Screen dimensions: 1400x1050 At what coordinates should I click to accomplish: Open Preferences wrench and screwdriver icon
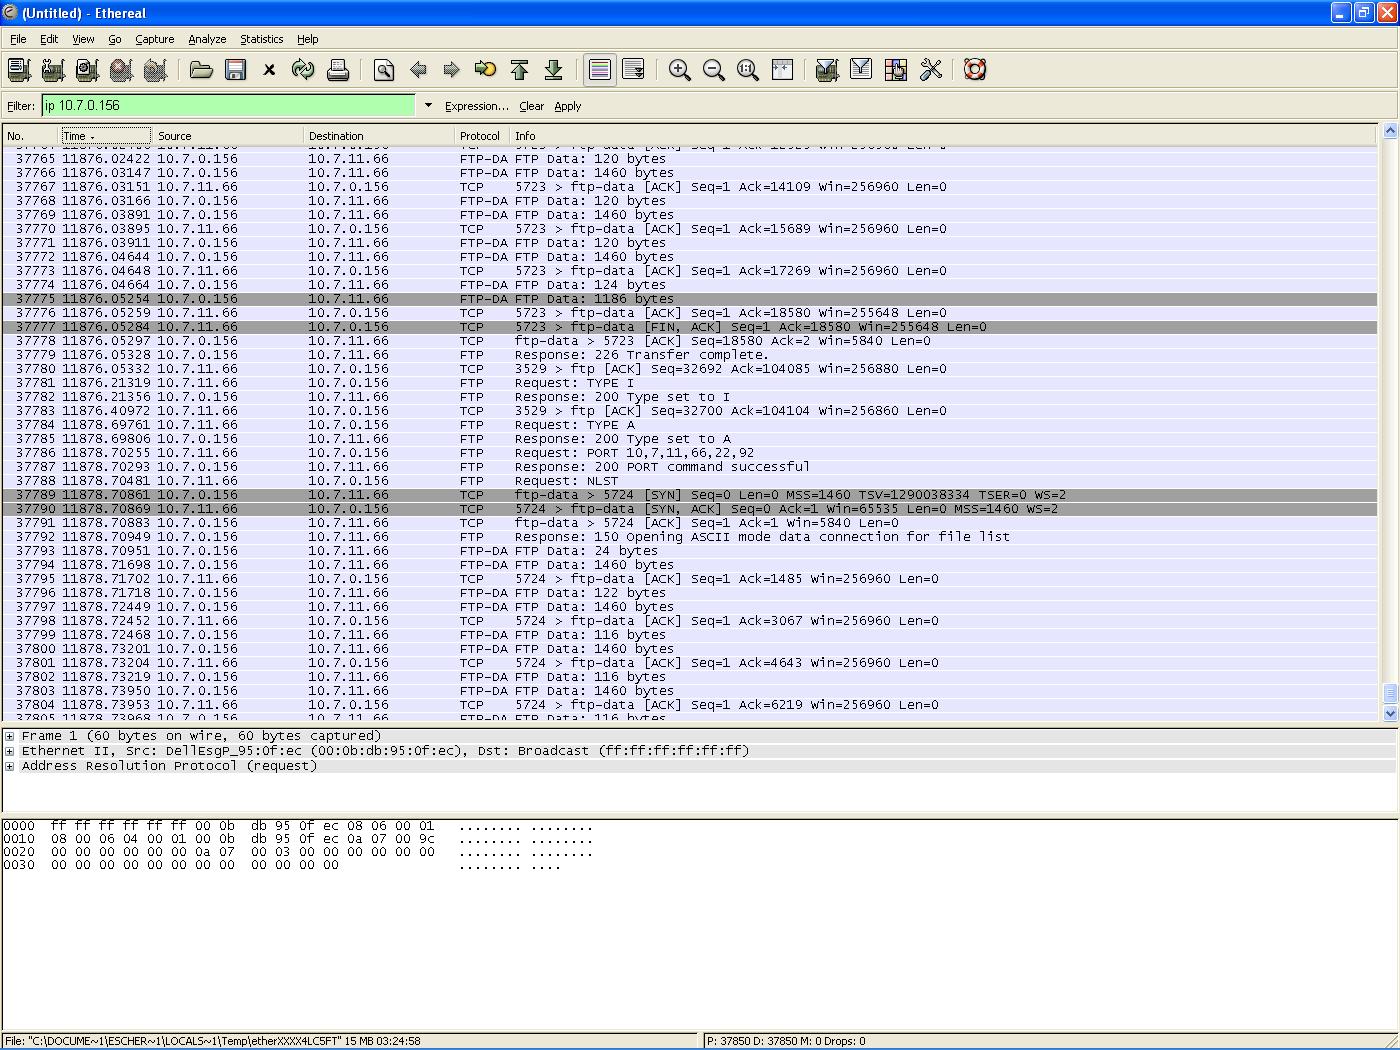click(x=931, y=70)
